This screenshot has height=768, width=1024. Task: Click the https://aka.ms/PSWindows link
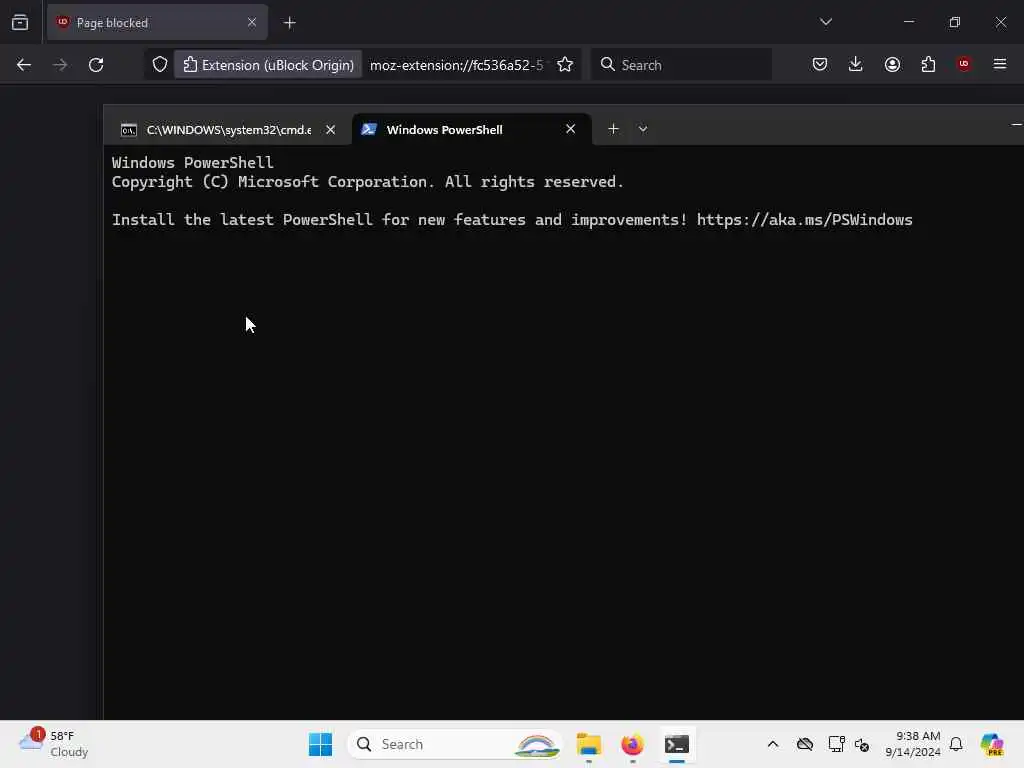[805, 220]
